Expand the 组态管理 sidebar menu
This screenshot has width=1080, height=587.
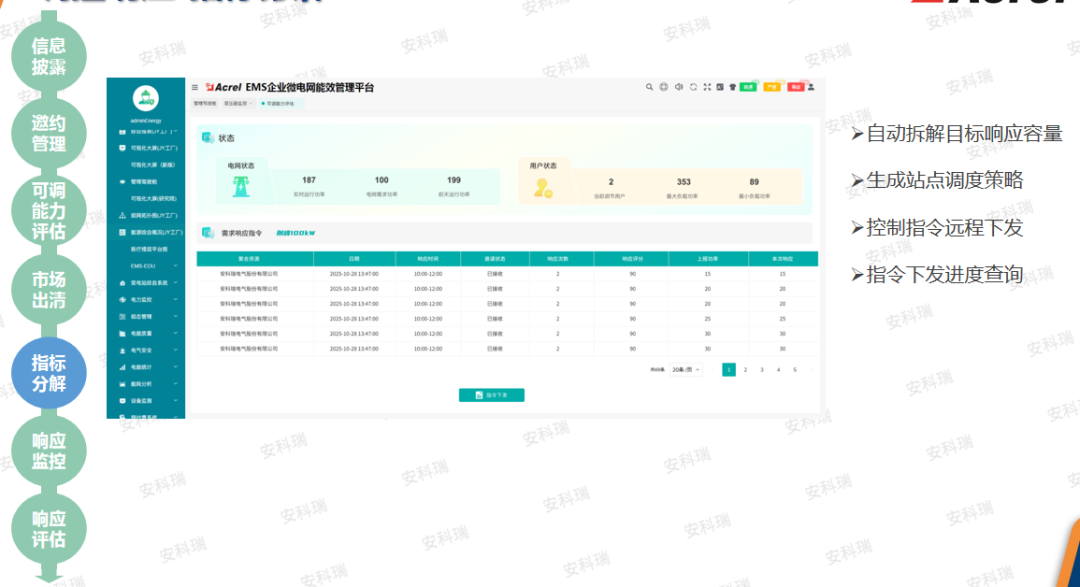[x=146, y=316]
